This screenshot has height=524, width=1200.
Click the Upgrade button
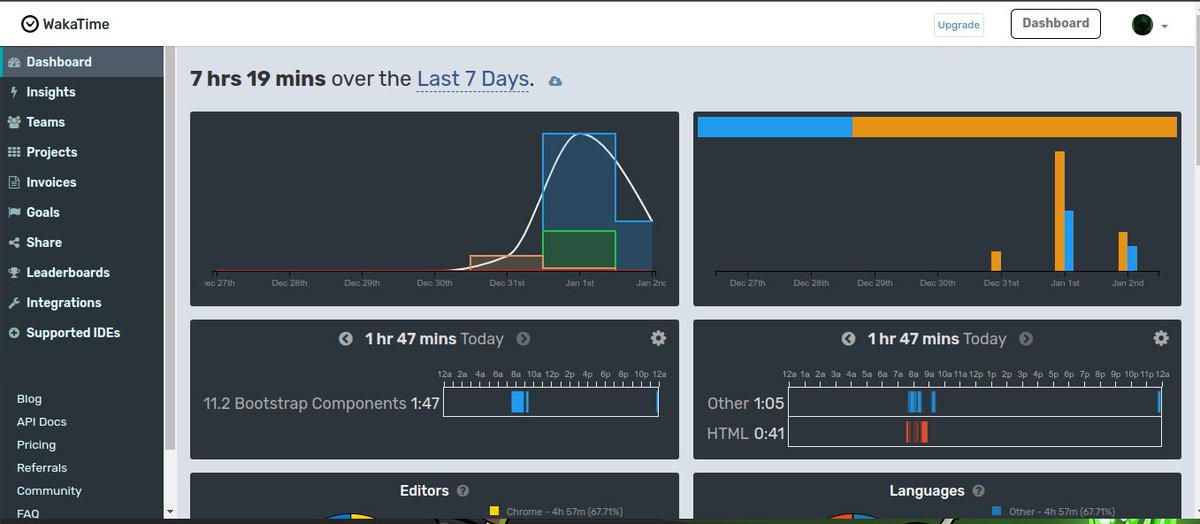958,24
